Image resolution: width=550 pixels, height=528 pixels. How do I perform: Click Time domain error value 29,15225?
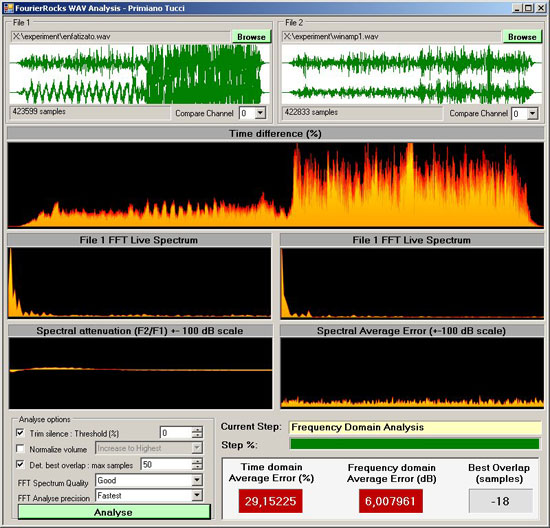coord(270,501)
